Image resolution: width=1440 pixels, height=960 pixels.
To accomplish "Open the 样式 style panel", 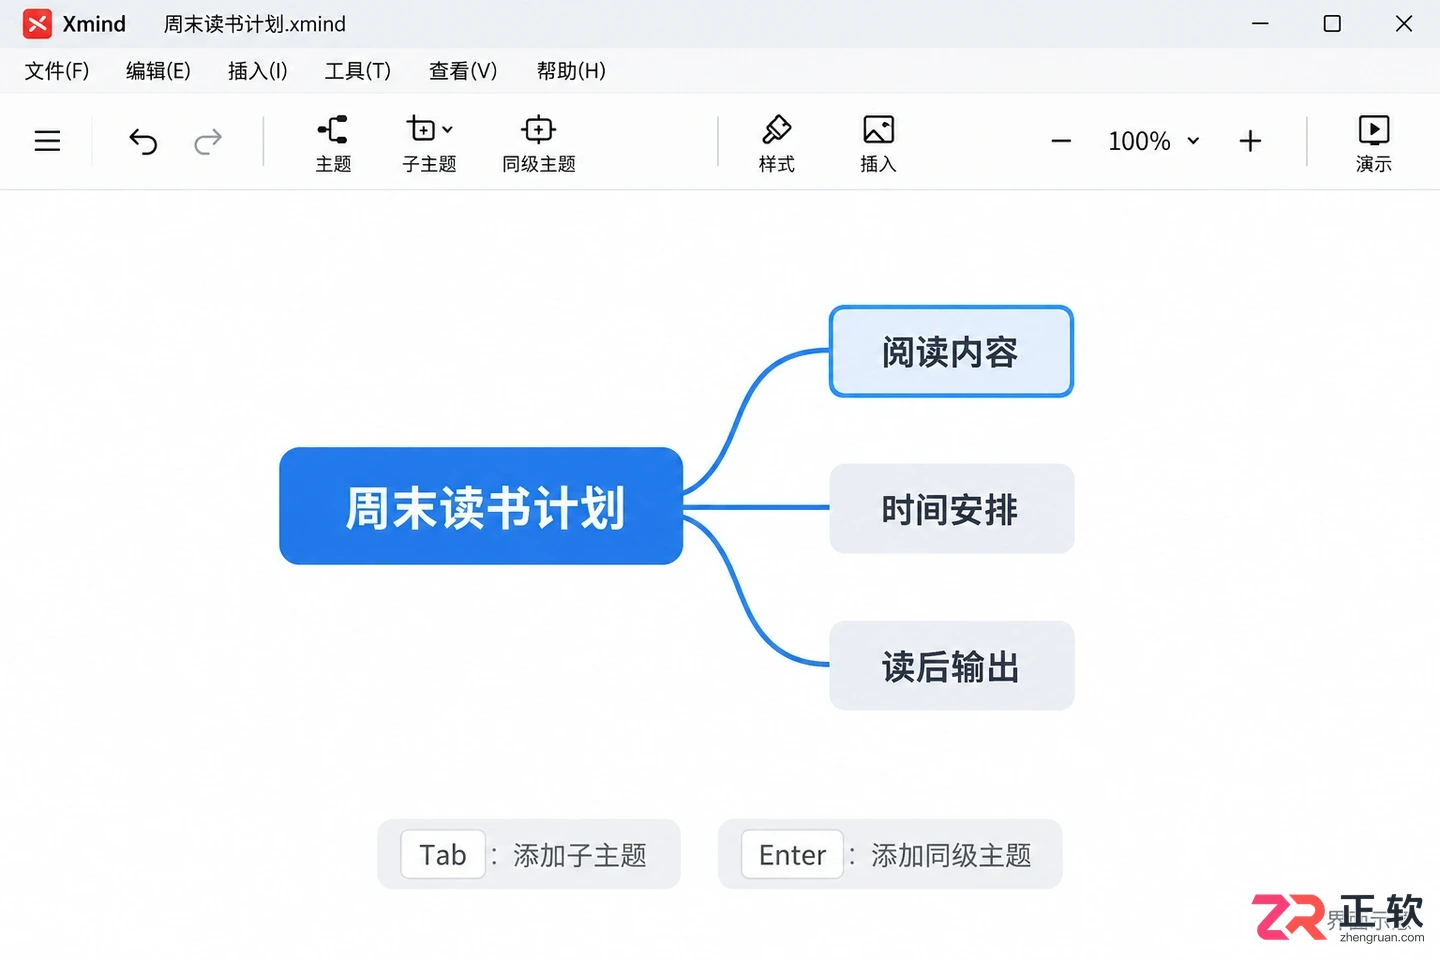I will pyautogui.click(x=777, y=143).
